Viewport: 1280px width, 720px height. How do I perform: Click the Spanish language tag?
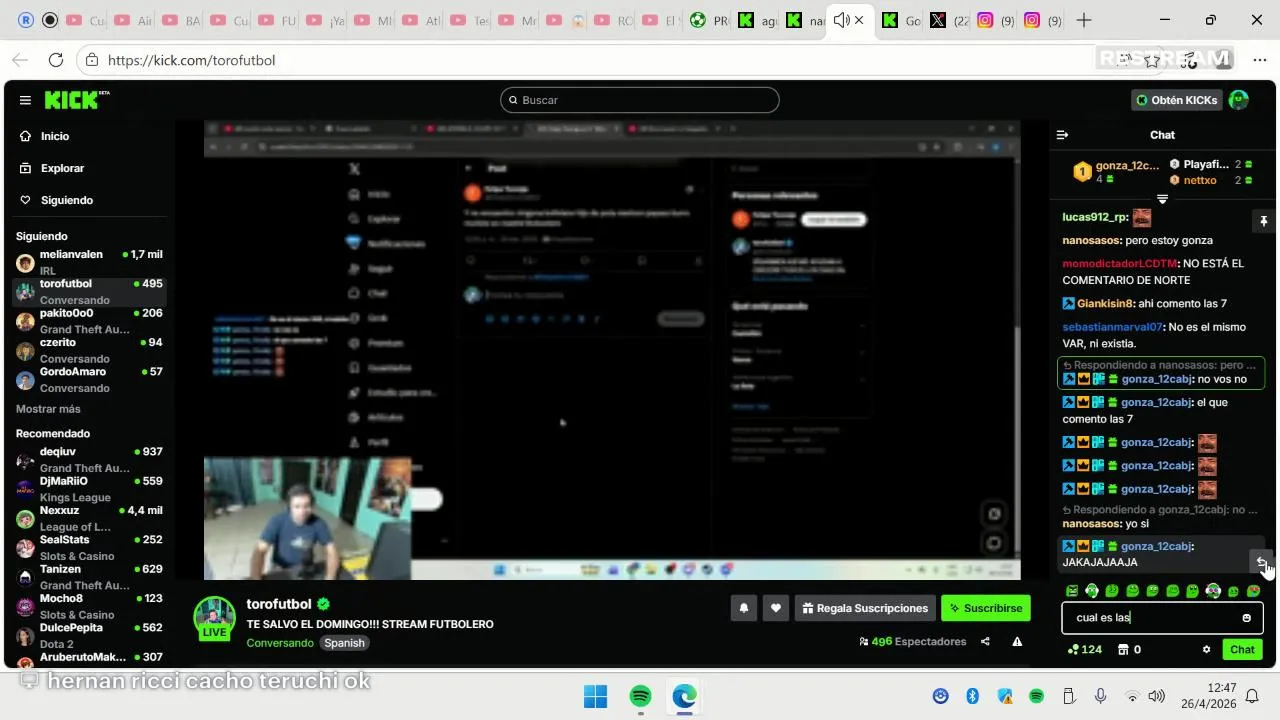pos(344,643)
